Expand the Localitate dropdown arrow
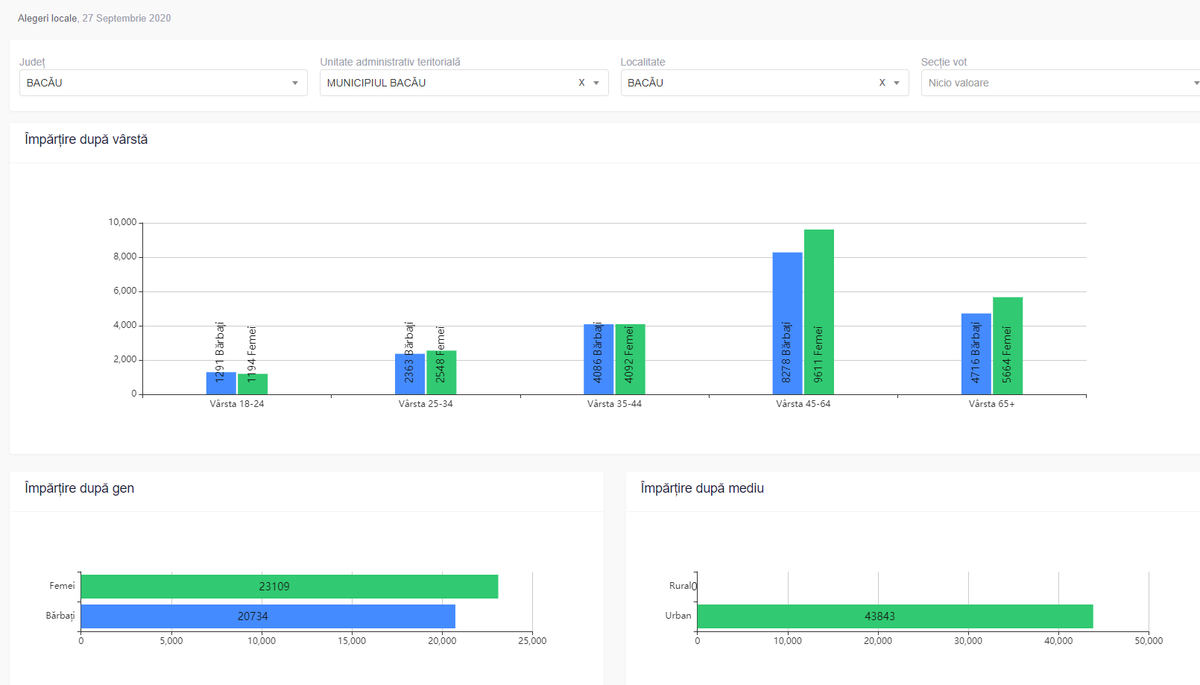The image size is (1200, 685). [897, 83]
